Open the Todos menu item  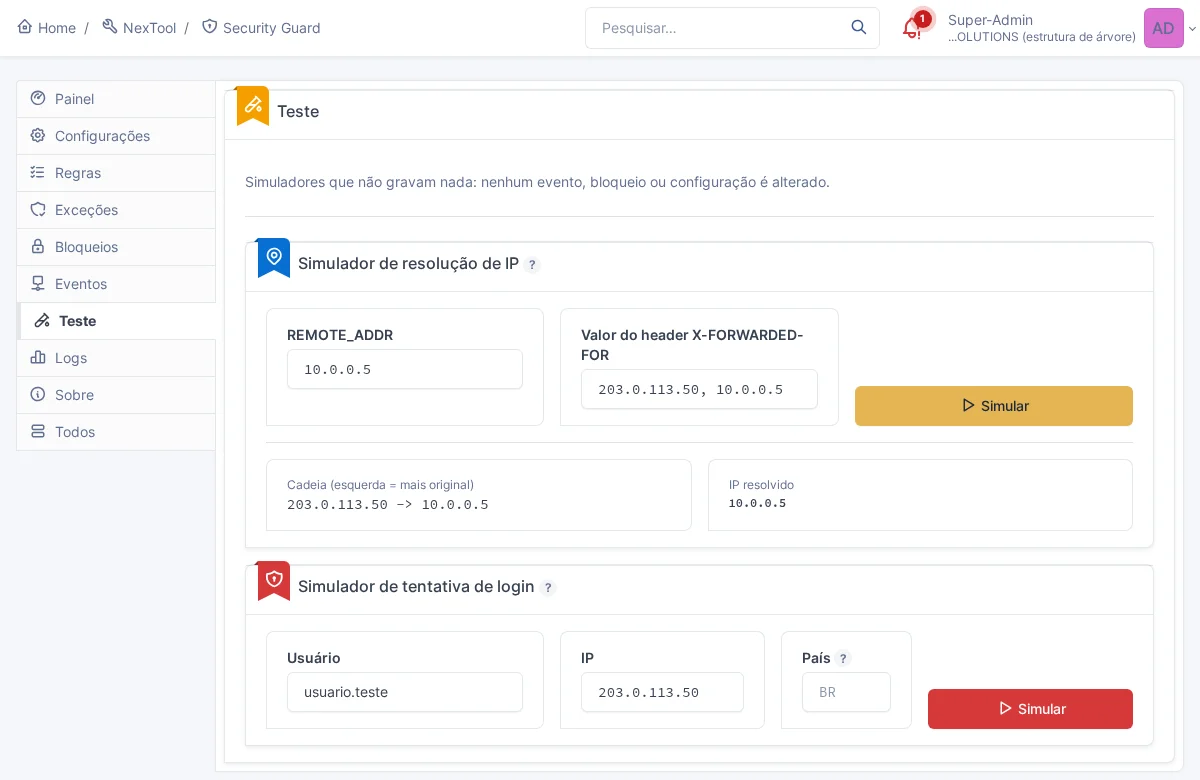[116, 432]
